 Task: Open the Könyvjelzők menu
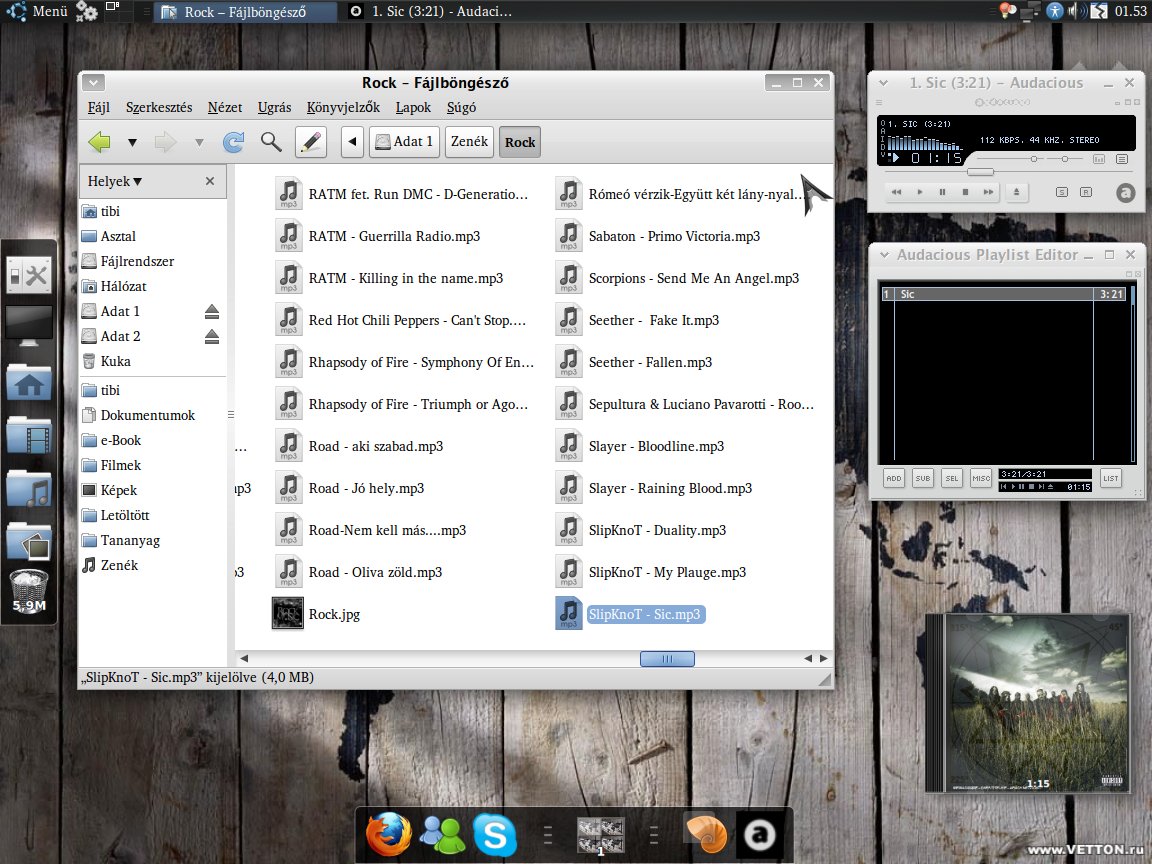tap(343, 107)
